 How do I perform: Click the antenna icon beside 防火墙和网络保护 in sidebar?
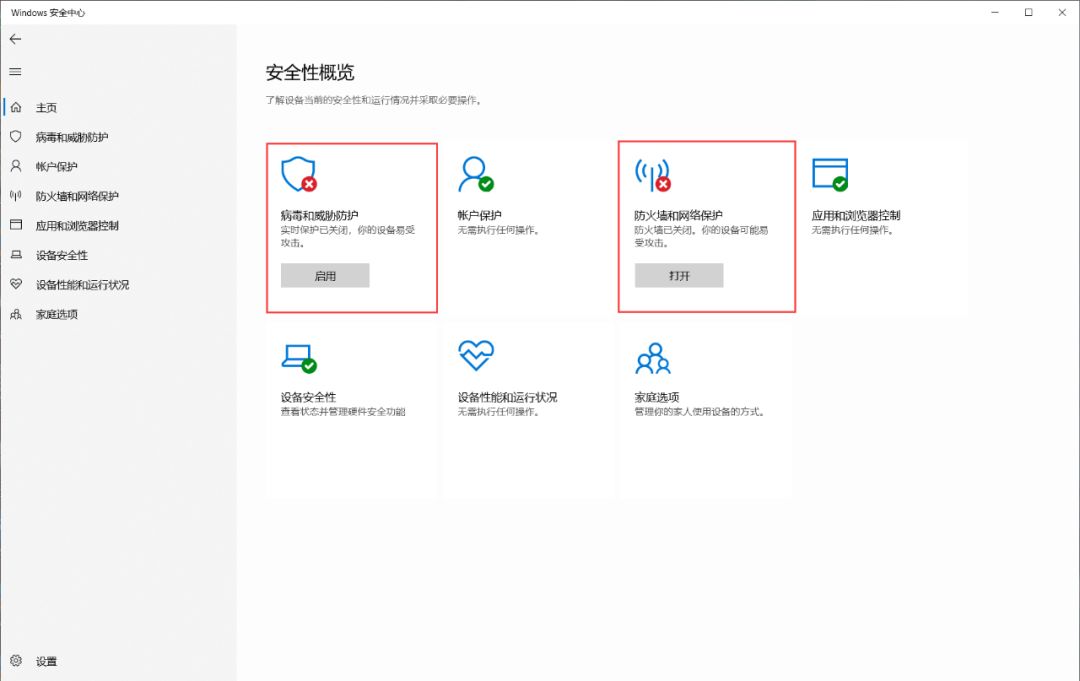(x=16, y=196)
